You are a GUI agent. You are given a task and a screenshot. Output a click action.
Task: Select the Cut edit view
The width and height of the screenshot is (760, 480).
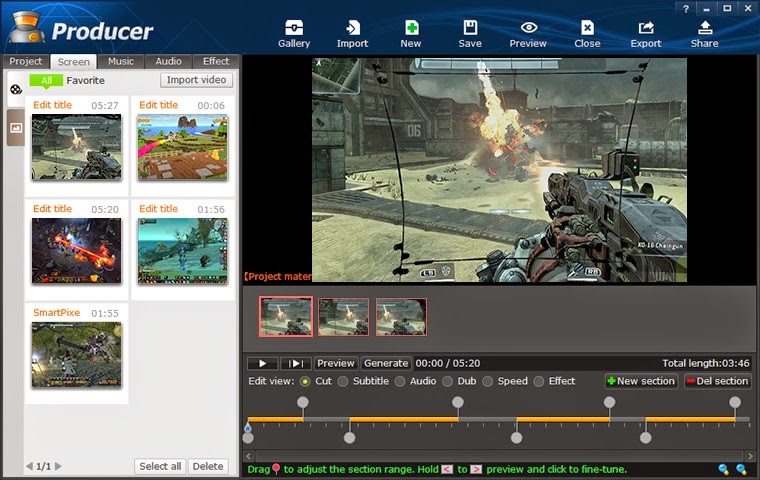pos(305,382)
